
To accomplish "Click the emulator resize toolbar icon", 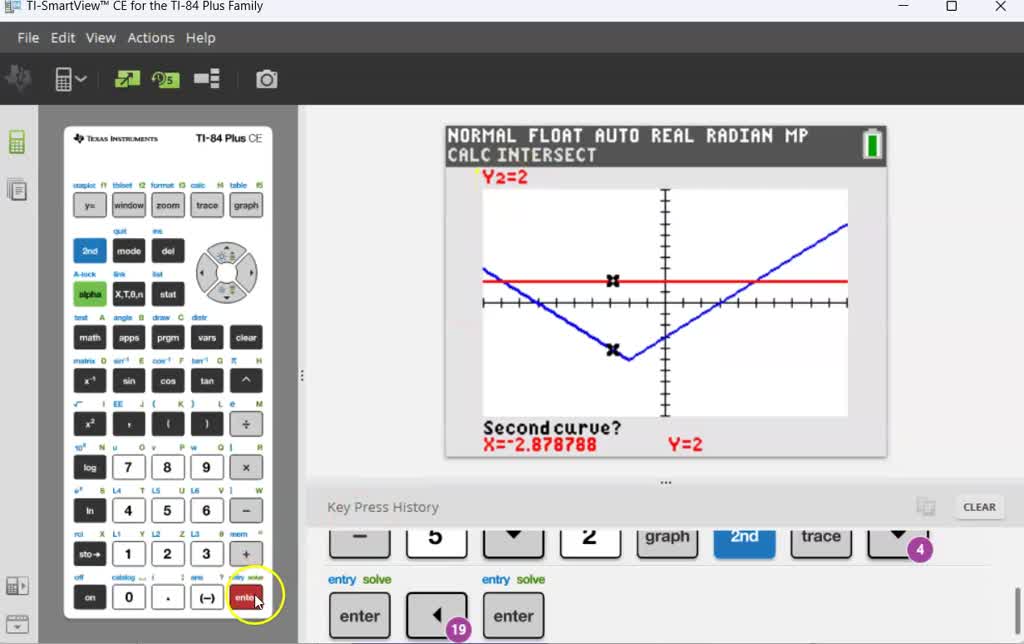I will 126,78.
